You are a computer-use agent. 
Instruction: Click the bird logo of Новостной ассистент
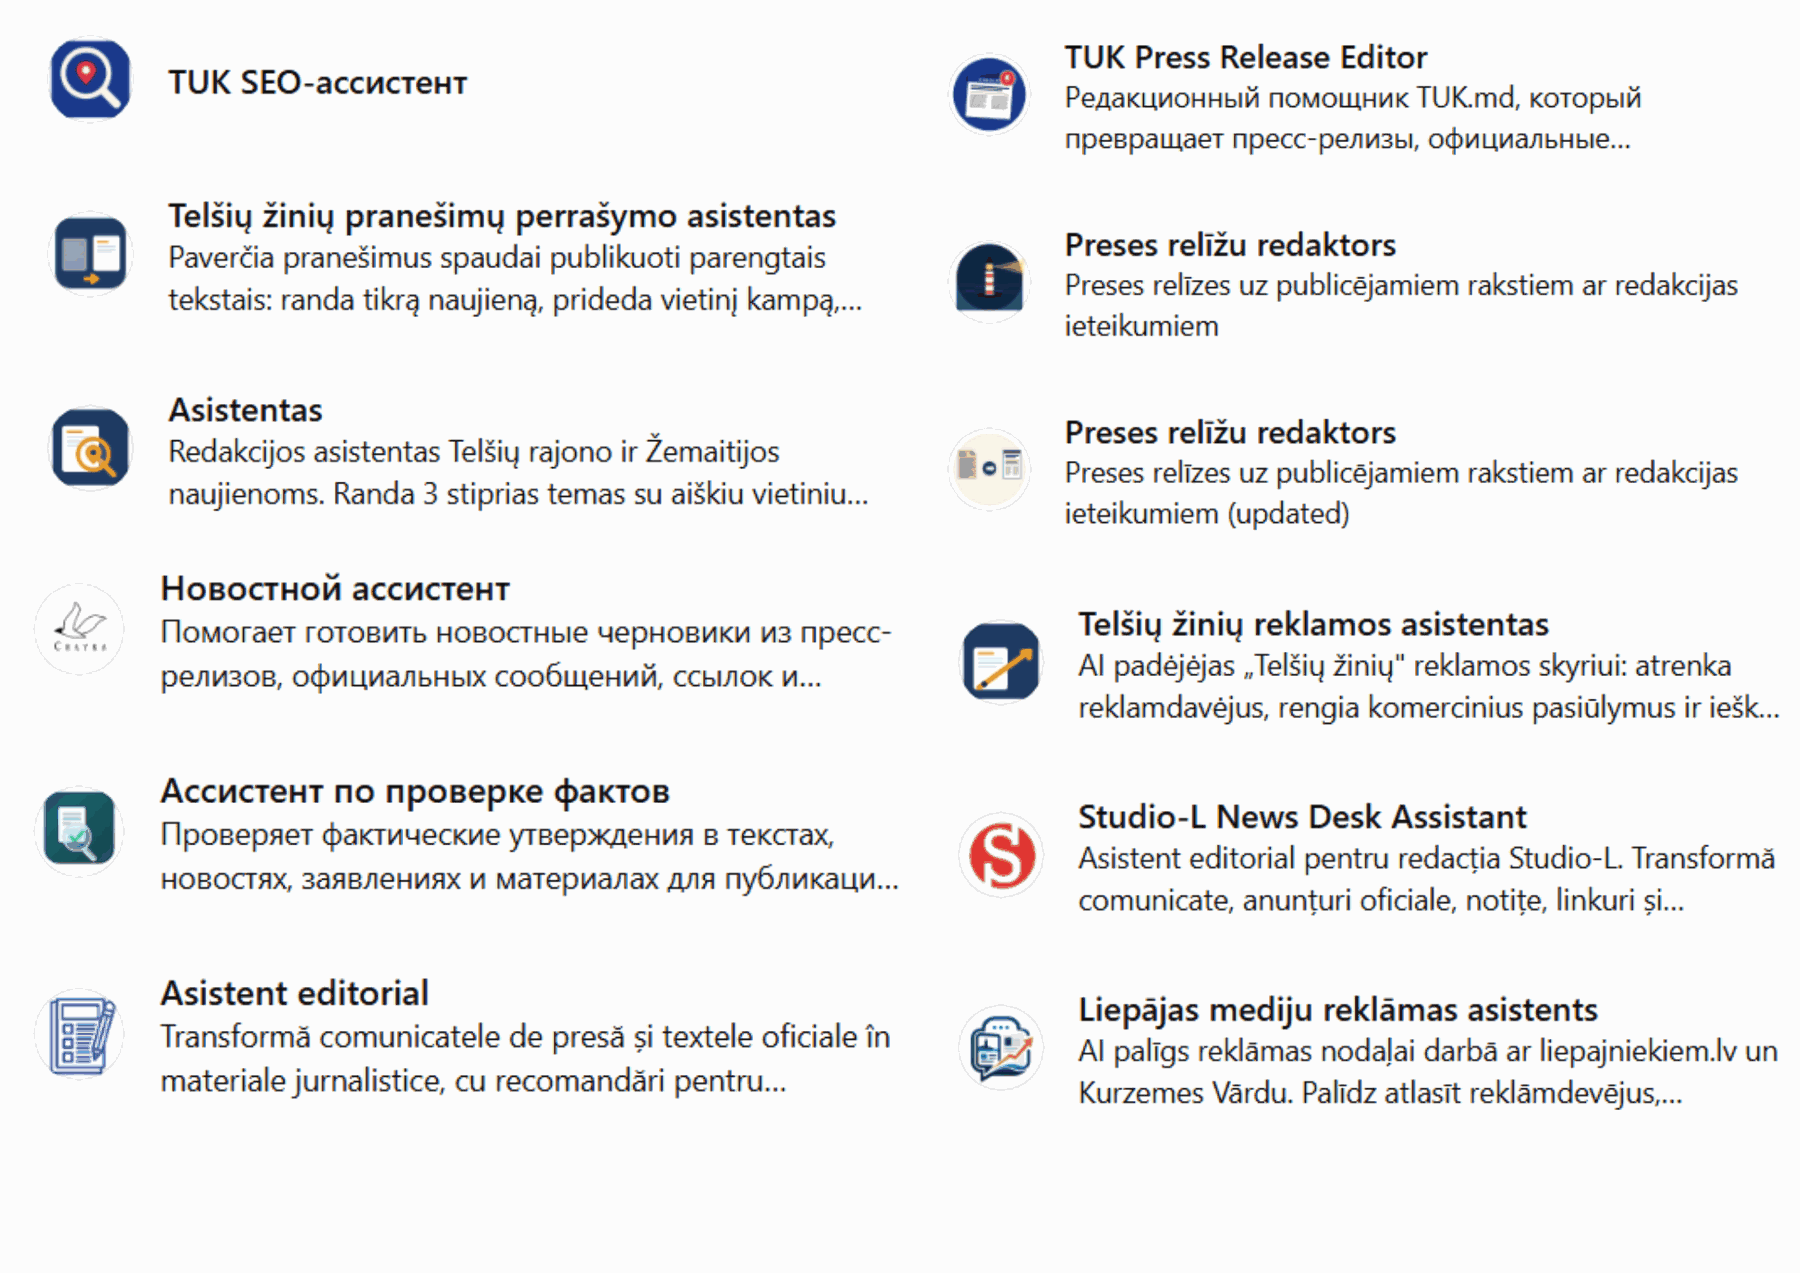coord(80,629)
